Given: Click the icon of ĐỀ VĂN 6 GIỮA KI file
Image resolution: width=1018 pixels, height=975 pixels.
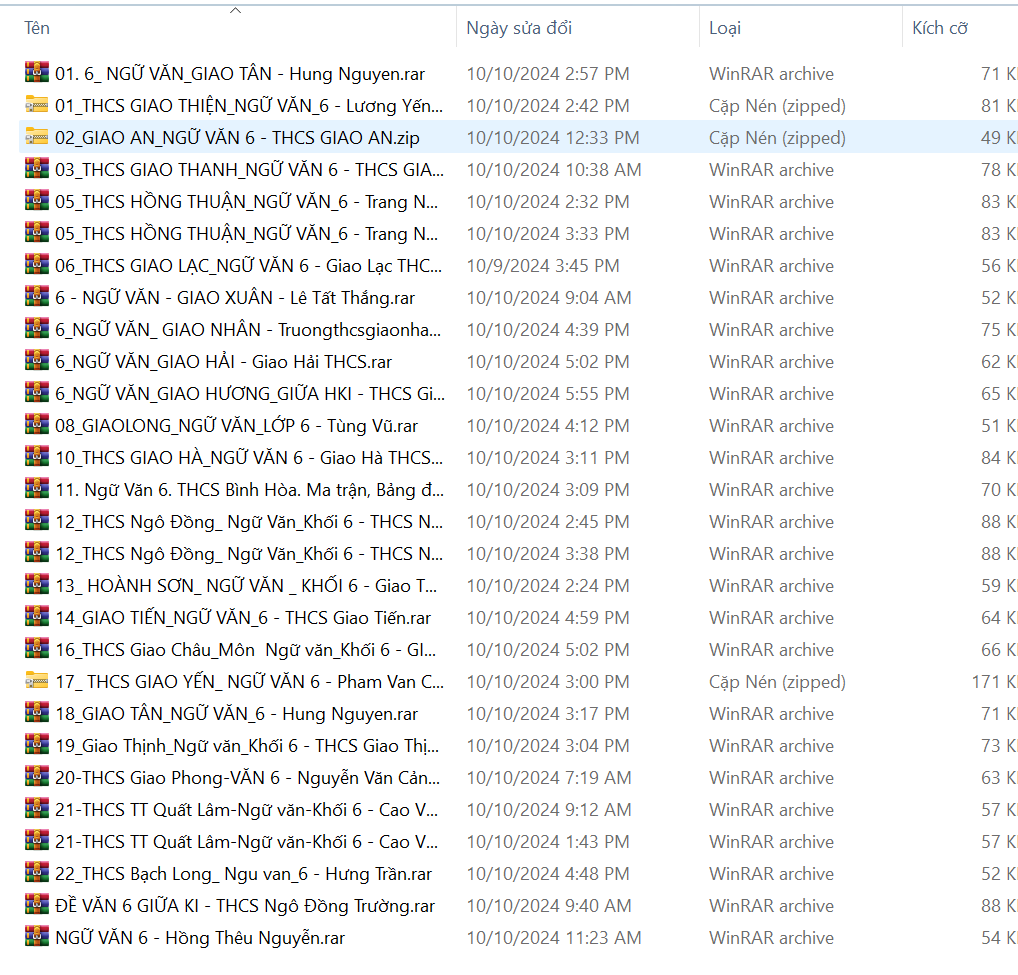Looking at the screenshot, I should [x=37, y=906].
